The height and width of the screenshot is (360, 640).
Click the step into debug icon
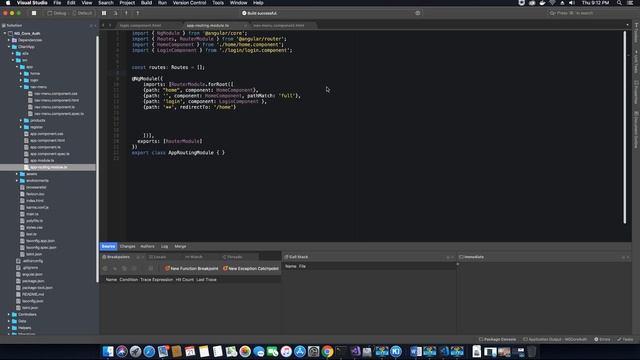pos(127,13)
